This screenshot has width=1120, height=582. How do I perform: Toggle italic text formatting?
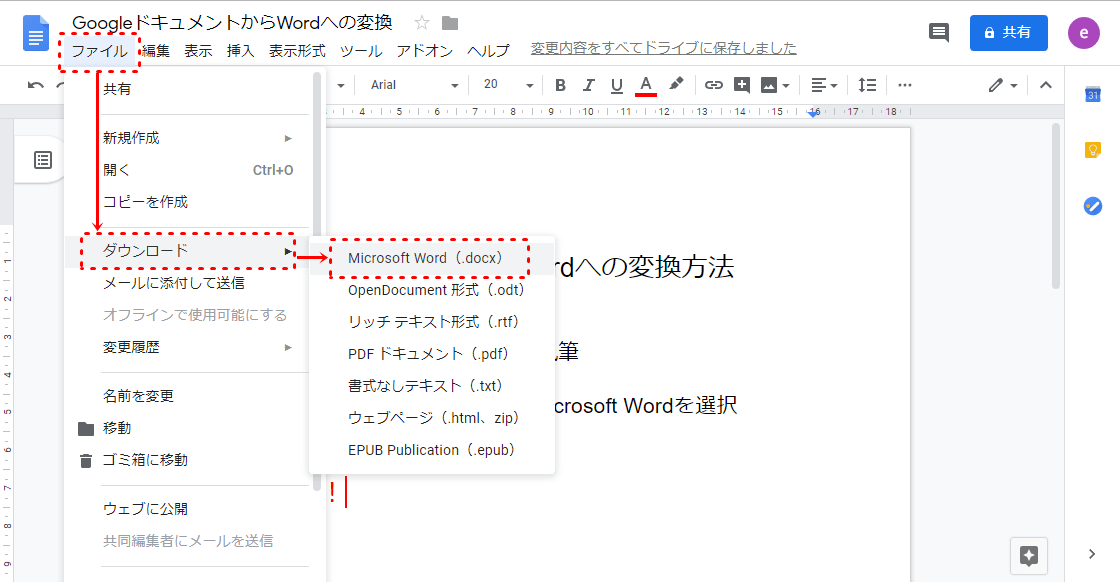(x=588, y=85)
